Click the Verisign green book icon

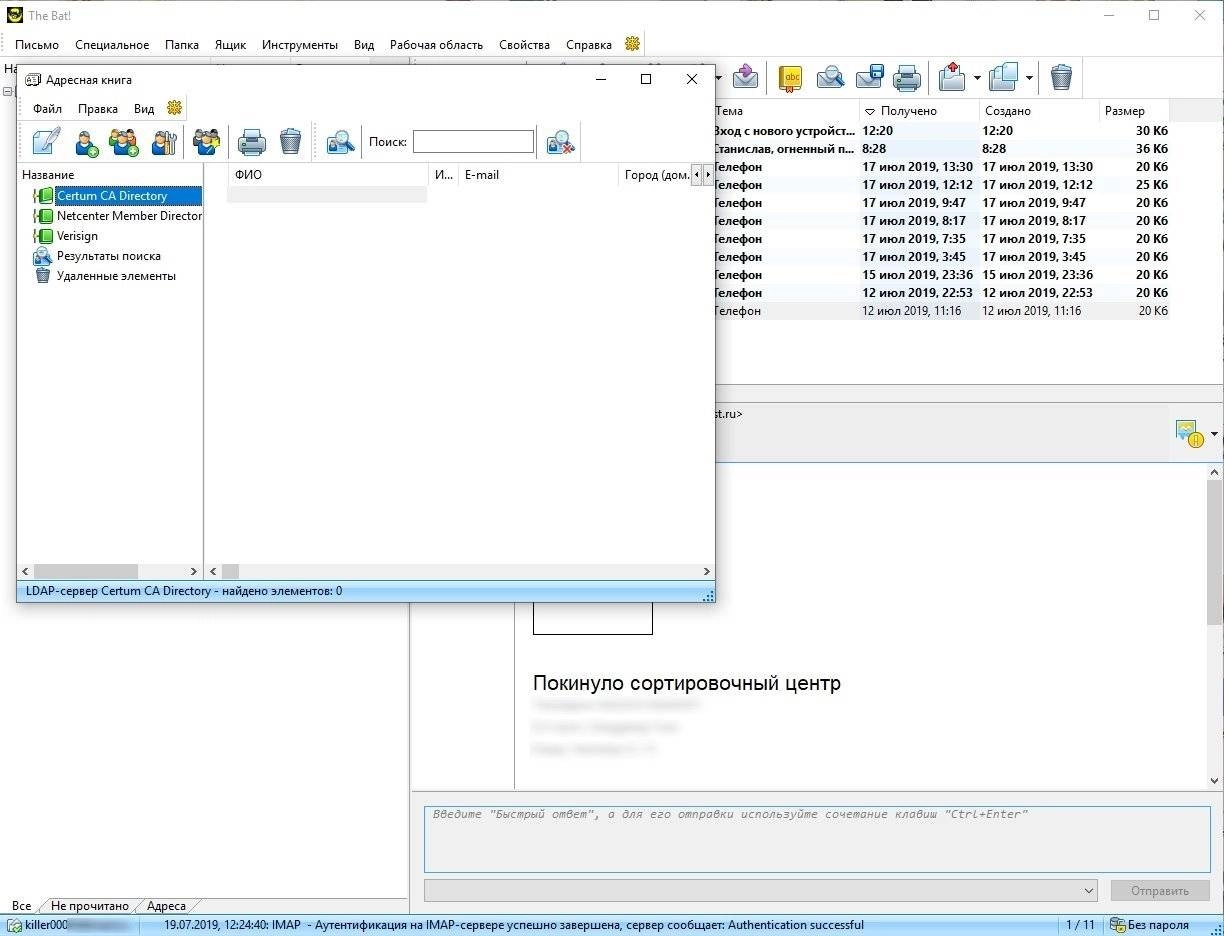coord(43,236)
